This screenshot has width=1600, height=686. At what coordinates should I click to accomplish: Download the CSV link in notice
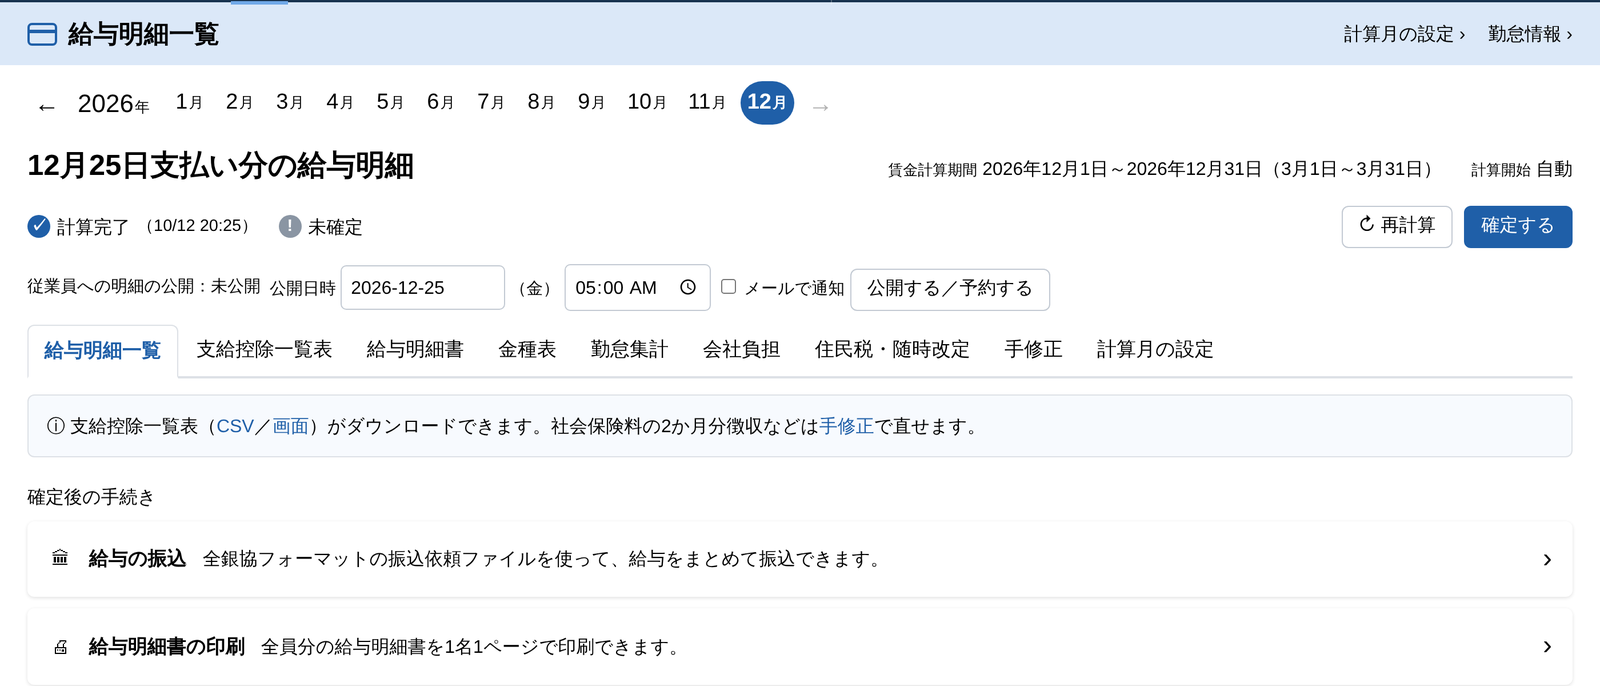(235, 426)
